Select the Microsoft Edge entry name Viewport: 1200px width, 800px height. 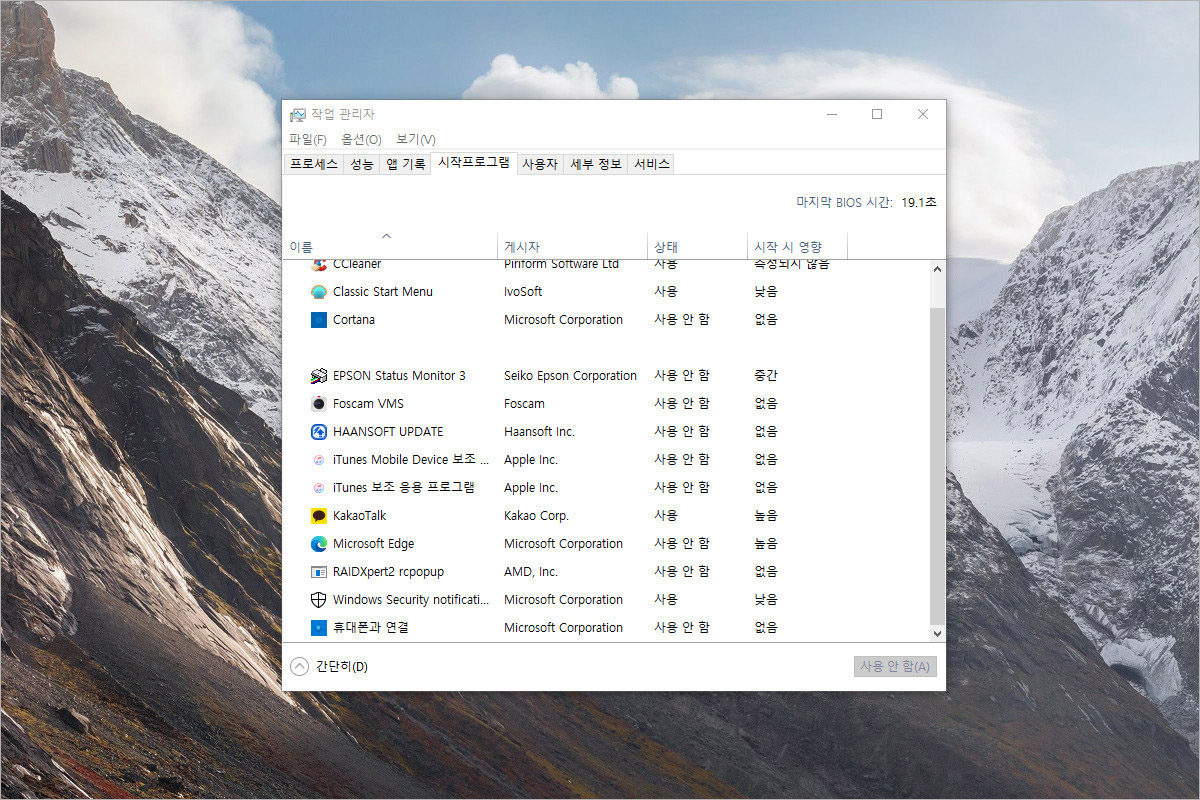[373, 544]
